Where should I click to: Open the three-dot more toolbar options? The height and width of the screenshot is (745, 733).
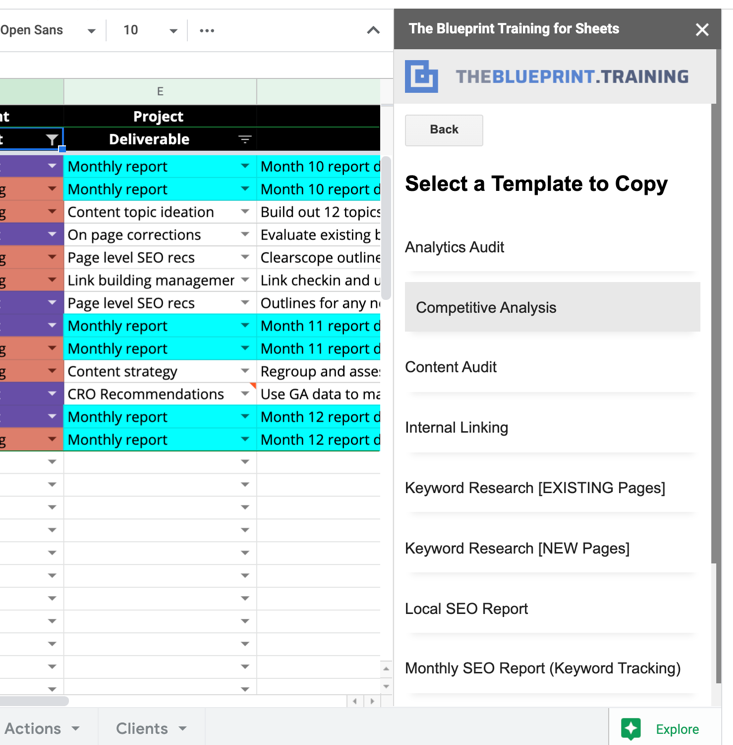point(207,30)
